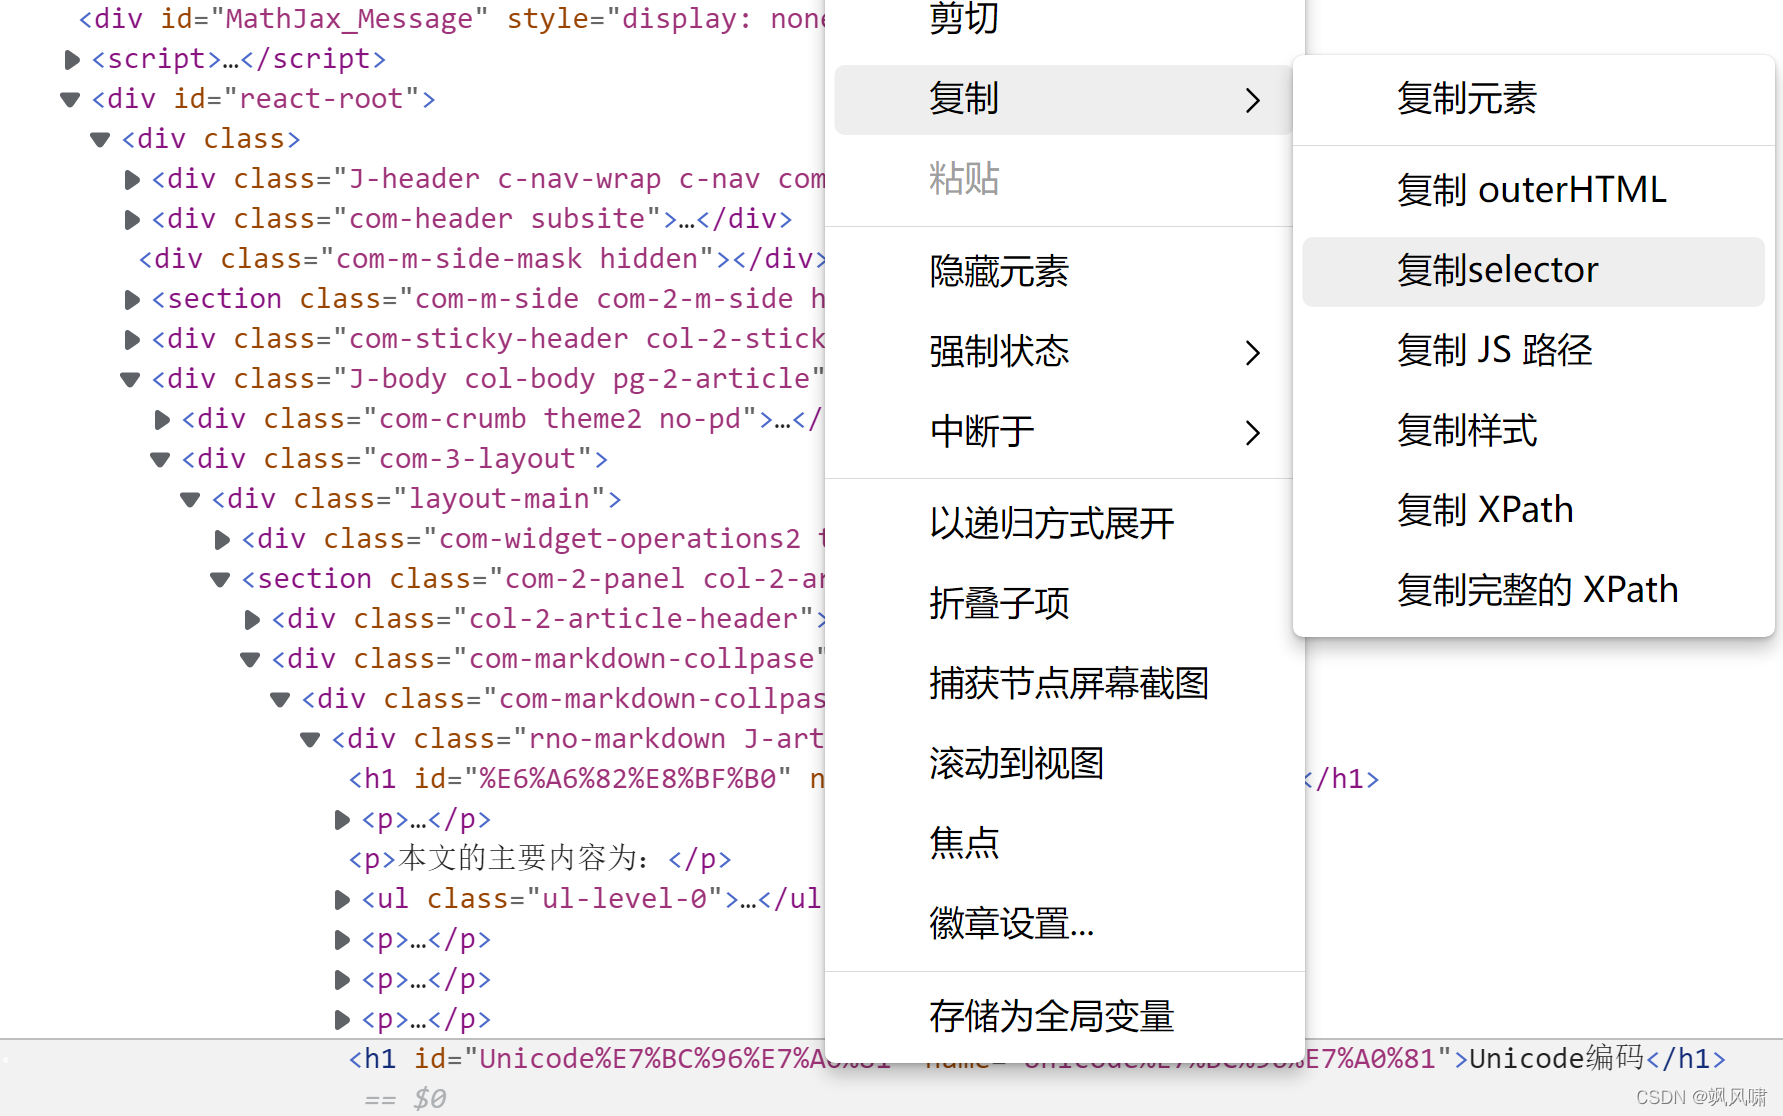Collapse the layout-main div
Viewport: 1783px width, 1116px height.
[190, 500]
